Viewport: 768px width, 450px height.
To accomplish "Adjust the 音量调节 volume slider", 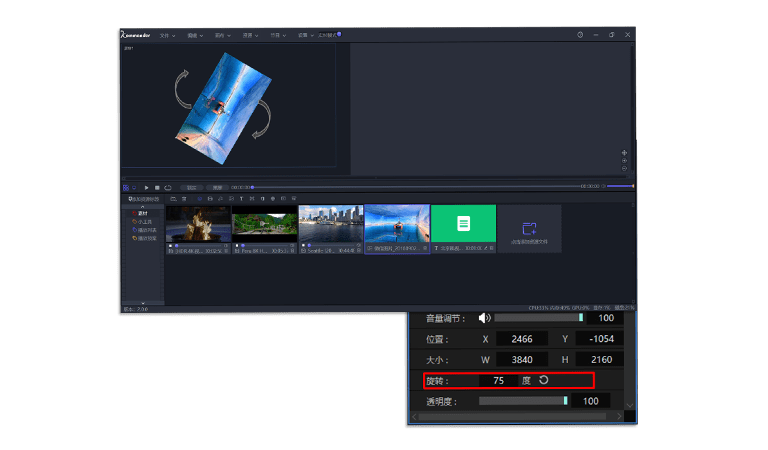I will coord(538,318).
